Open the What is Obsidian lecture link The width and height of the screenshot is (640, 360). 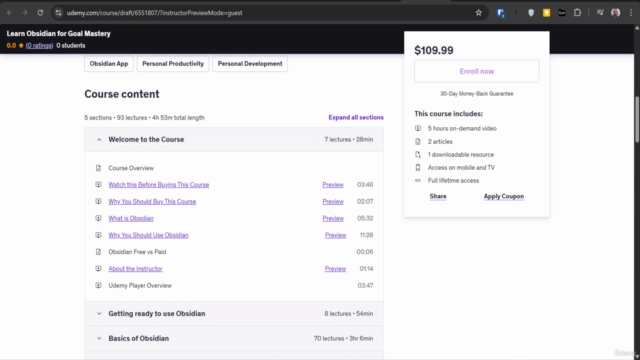(131, 218)
